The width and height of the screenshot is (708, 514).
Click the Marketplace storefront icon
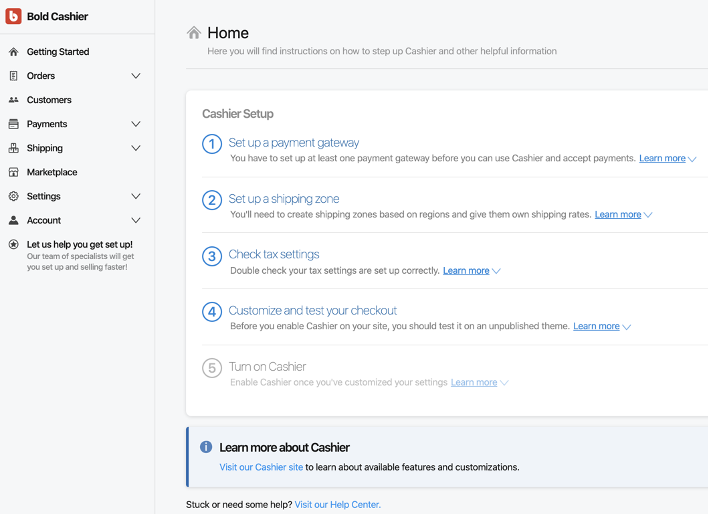(14, 172)
